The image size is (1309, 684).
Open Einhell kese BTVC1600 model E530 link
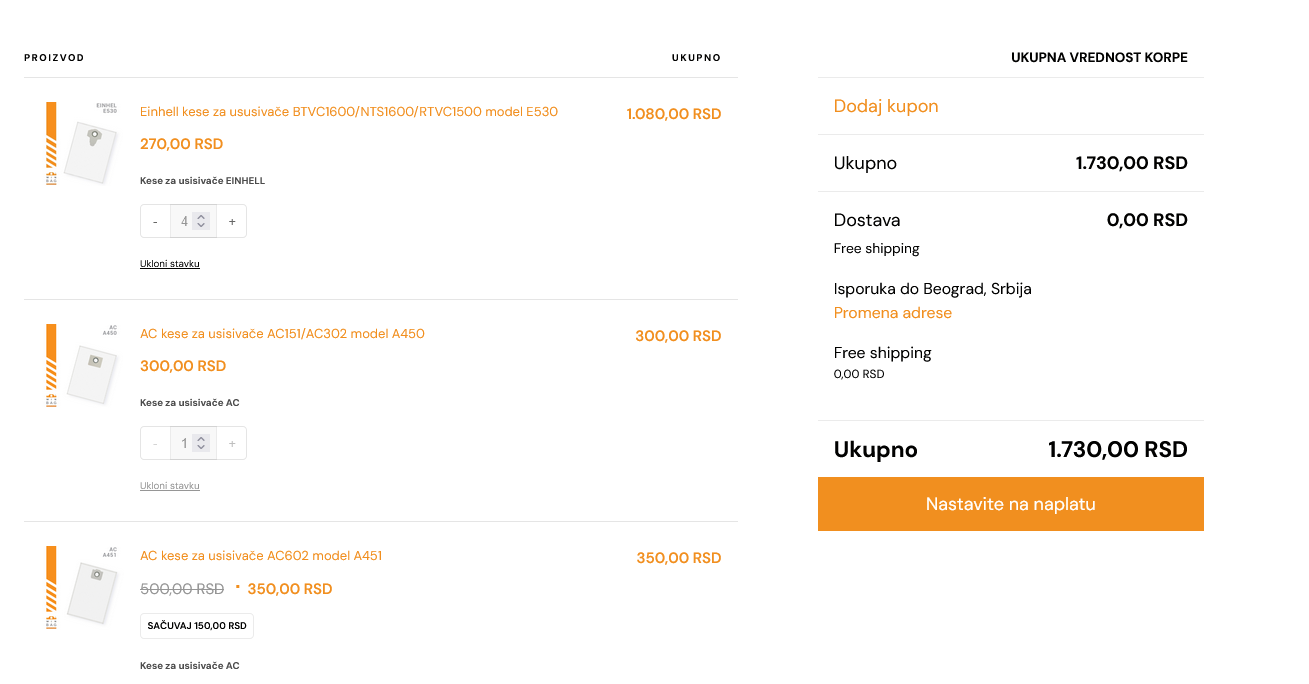(x=349, y=112)
